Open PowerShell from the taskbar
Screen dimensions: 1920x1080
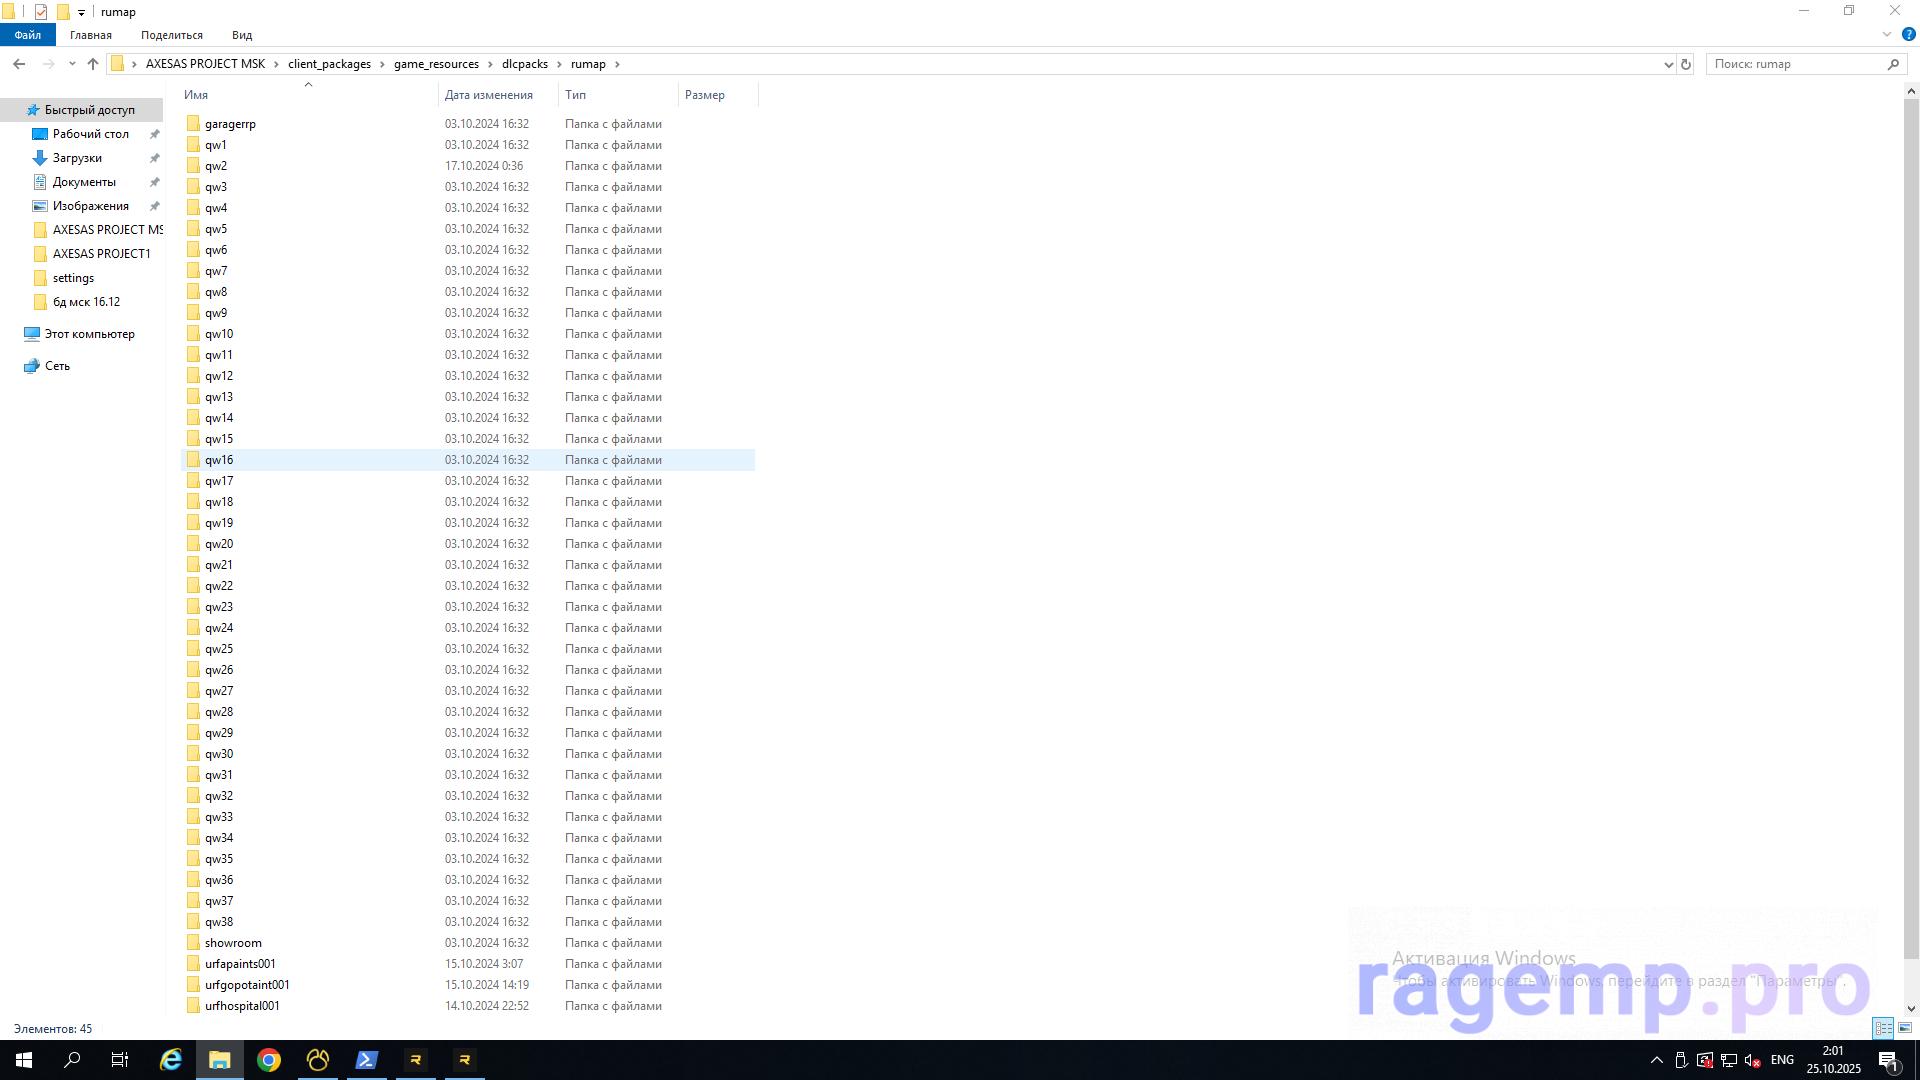[x=366, y=1060]
